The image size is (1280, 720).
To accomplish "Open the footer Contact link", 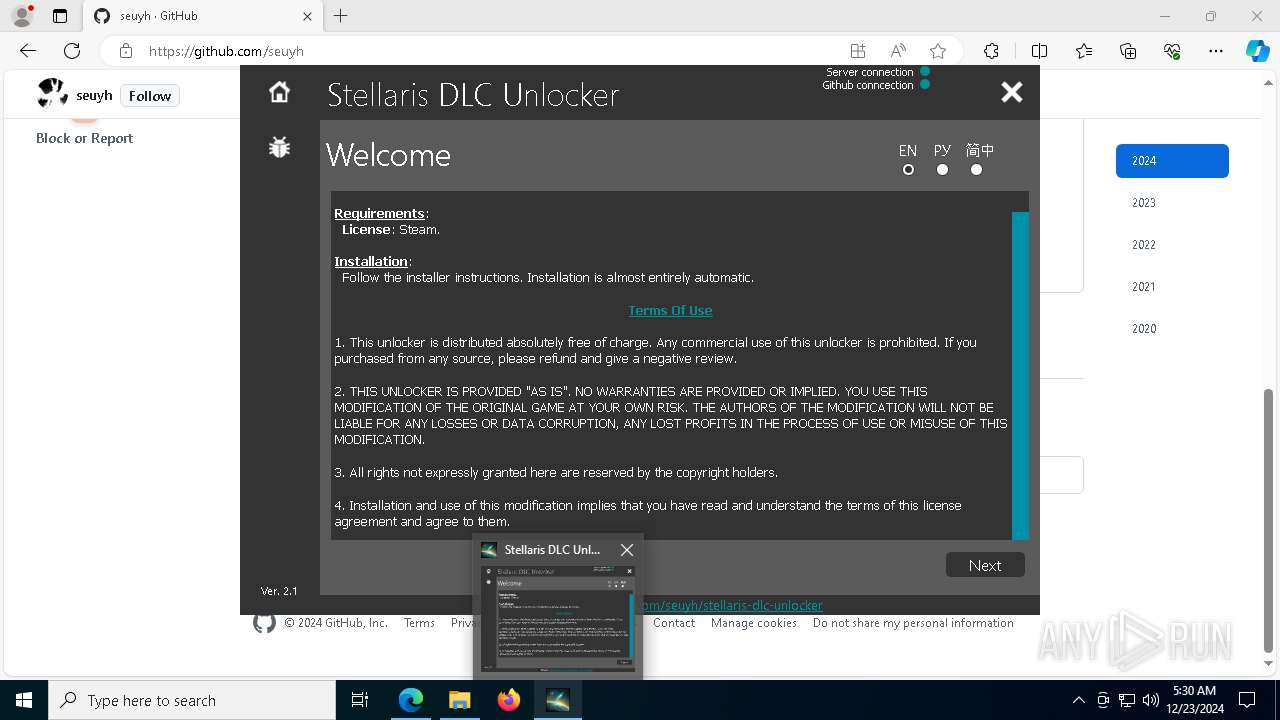I will coord(674,623).
